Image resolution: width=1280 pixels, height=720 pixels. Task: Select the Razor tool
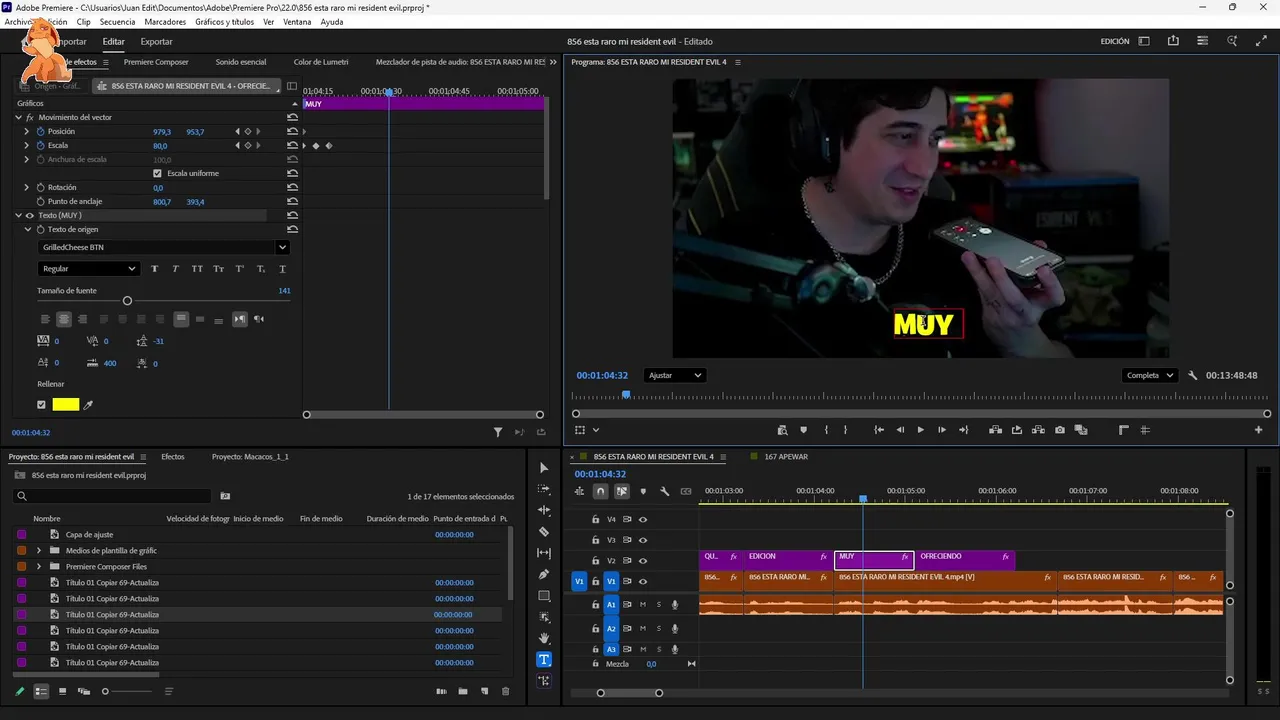click(544, 532)
